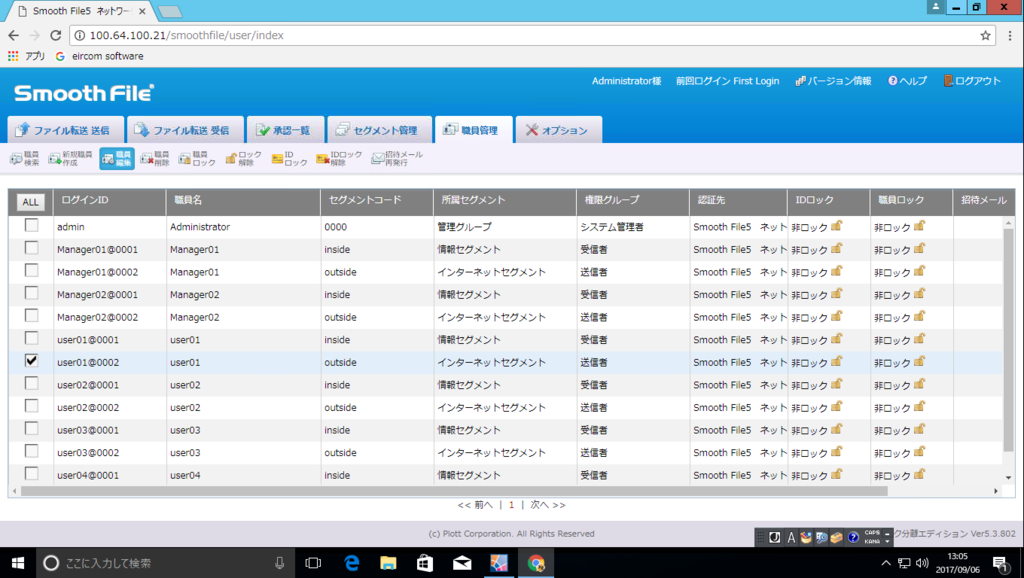
Task: Click the highlighted 職員編集 (staff edit) icon
Action: point(117,159)
